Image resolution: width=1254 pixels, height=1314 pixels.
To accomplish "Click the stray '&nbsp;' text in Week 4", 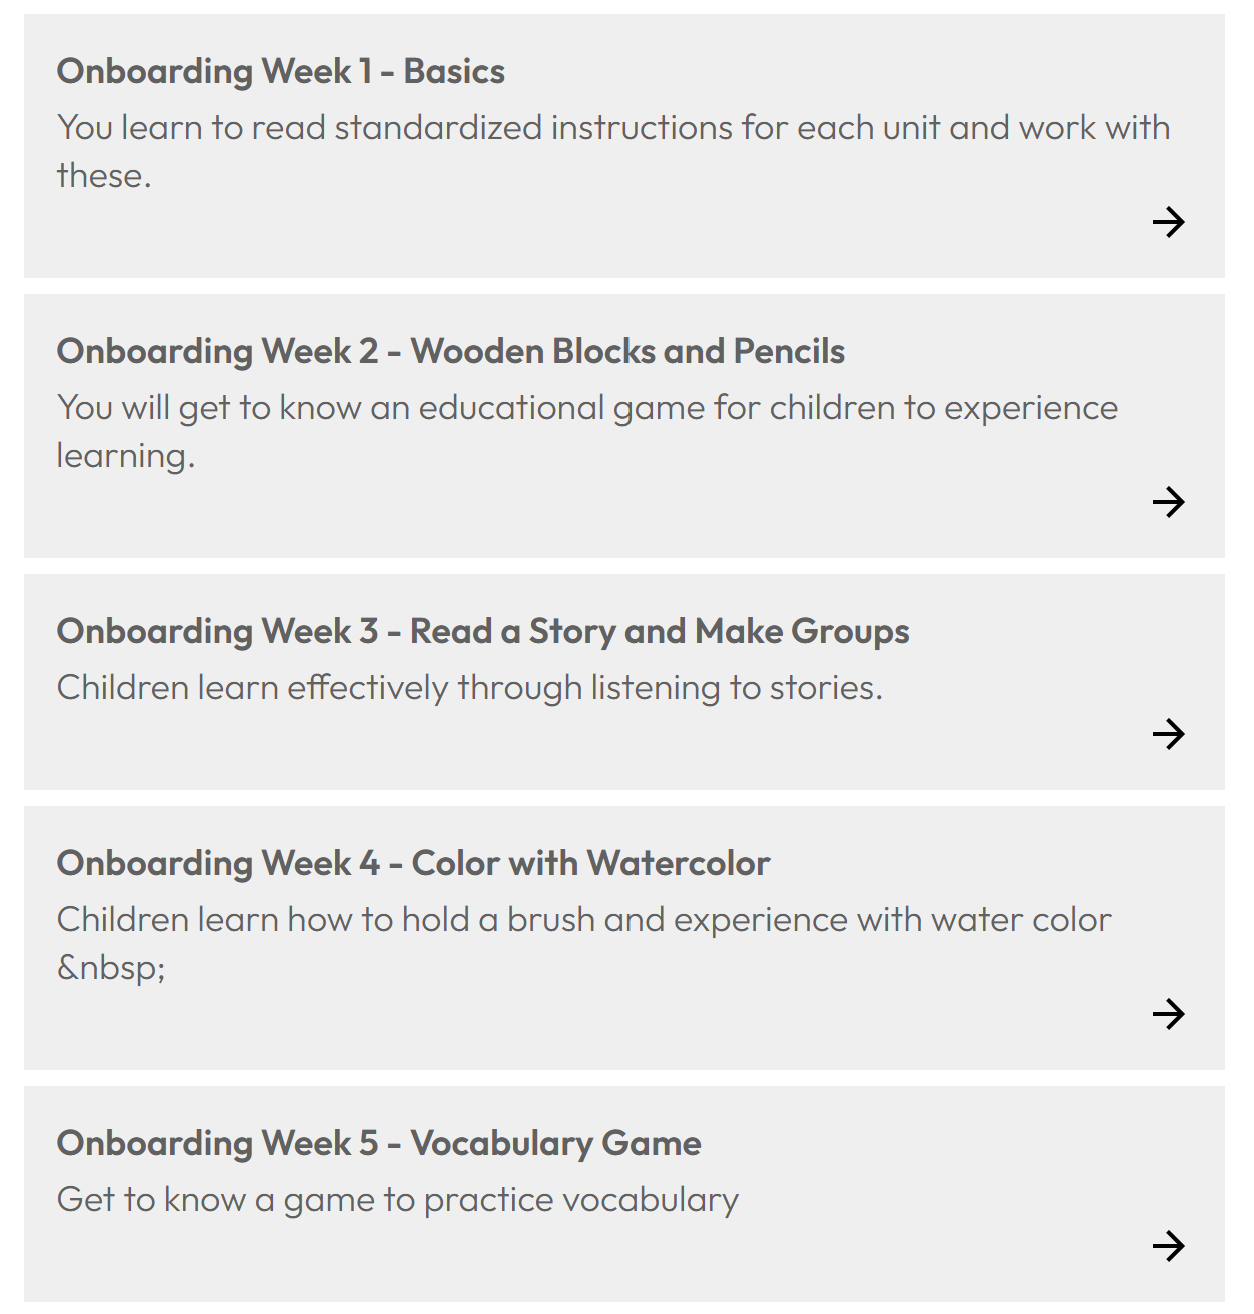I will pos(111,968).
